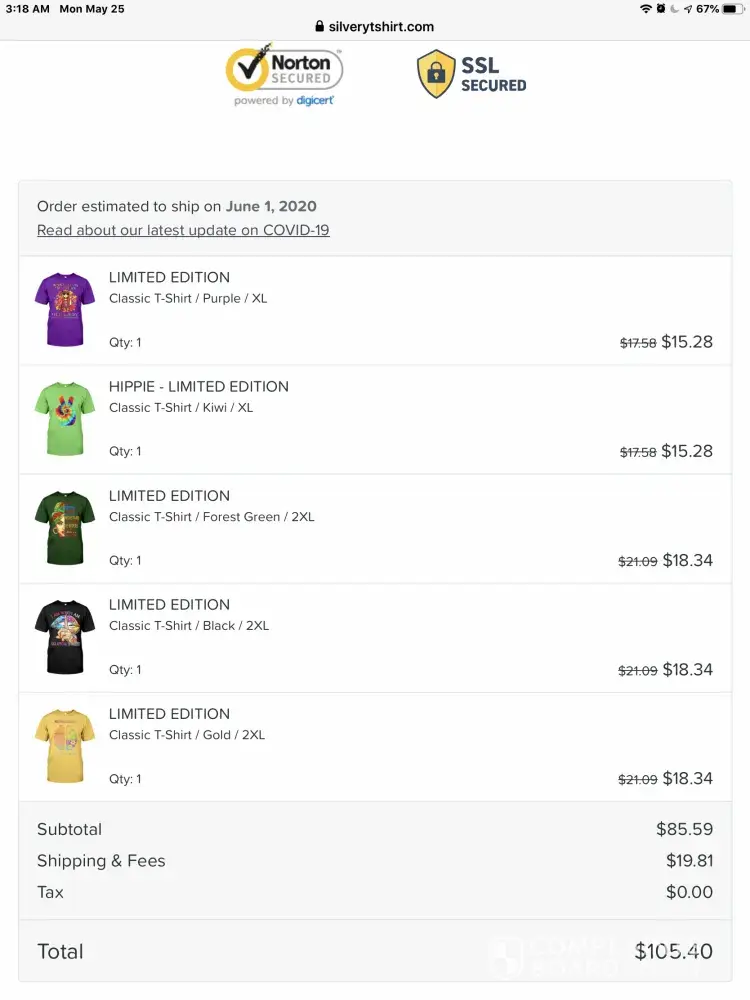This screenshot has width=750, height=1000.
Task: Tap the battery indicator icon
Action: coord(735,9)
